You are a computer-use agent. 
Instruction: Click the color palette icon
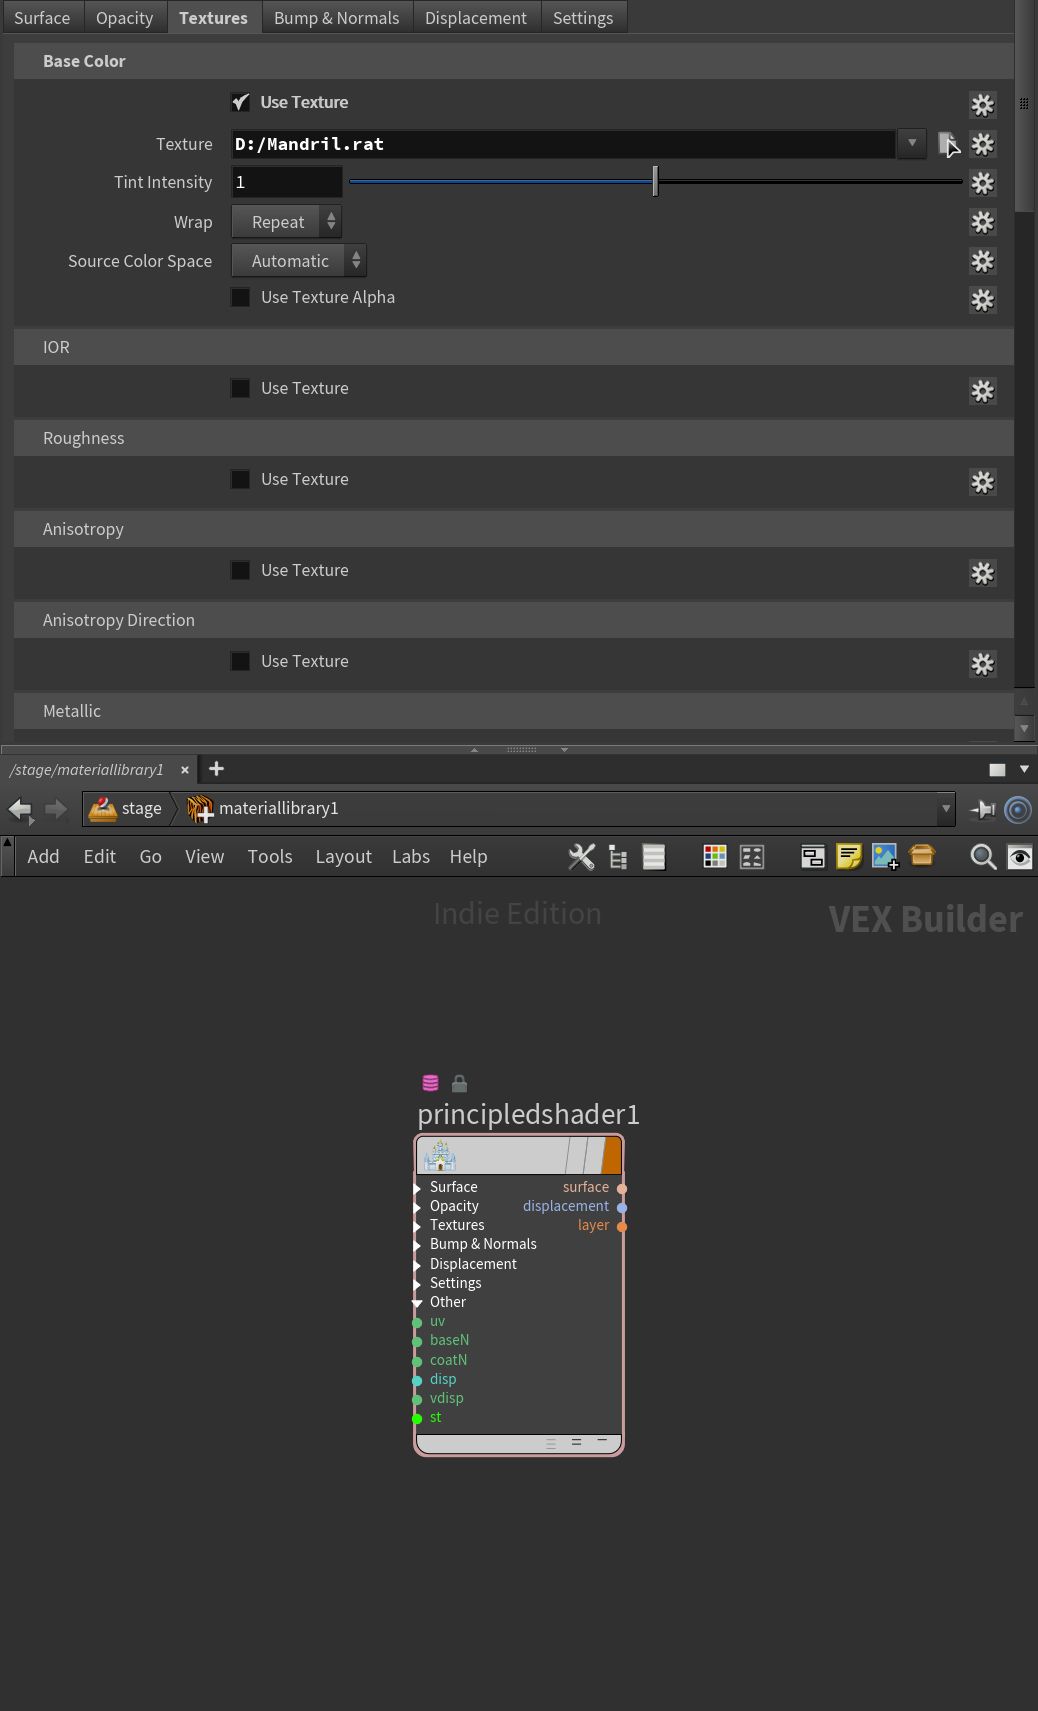[715, 857]
